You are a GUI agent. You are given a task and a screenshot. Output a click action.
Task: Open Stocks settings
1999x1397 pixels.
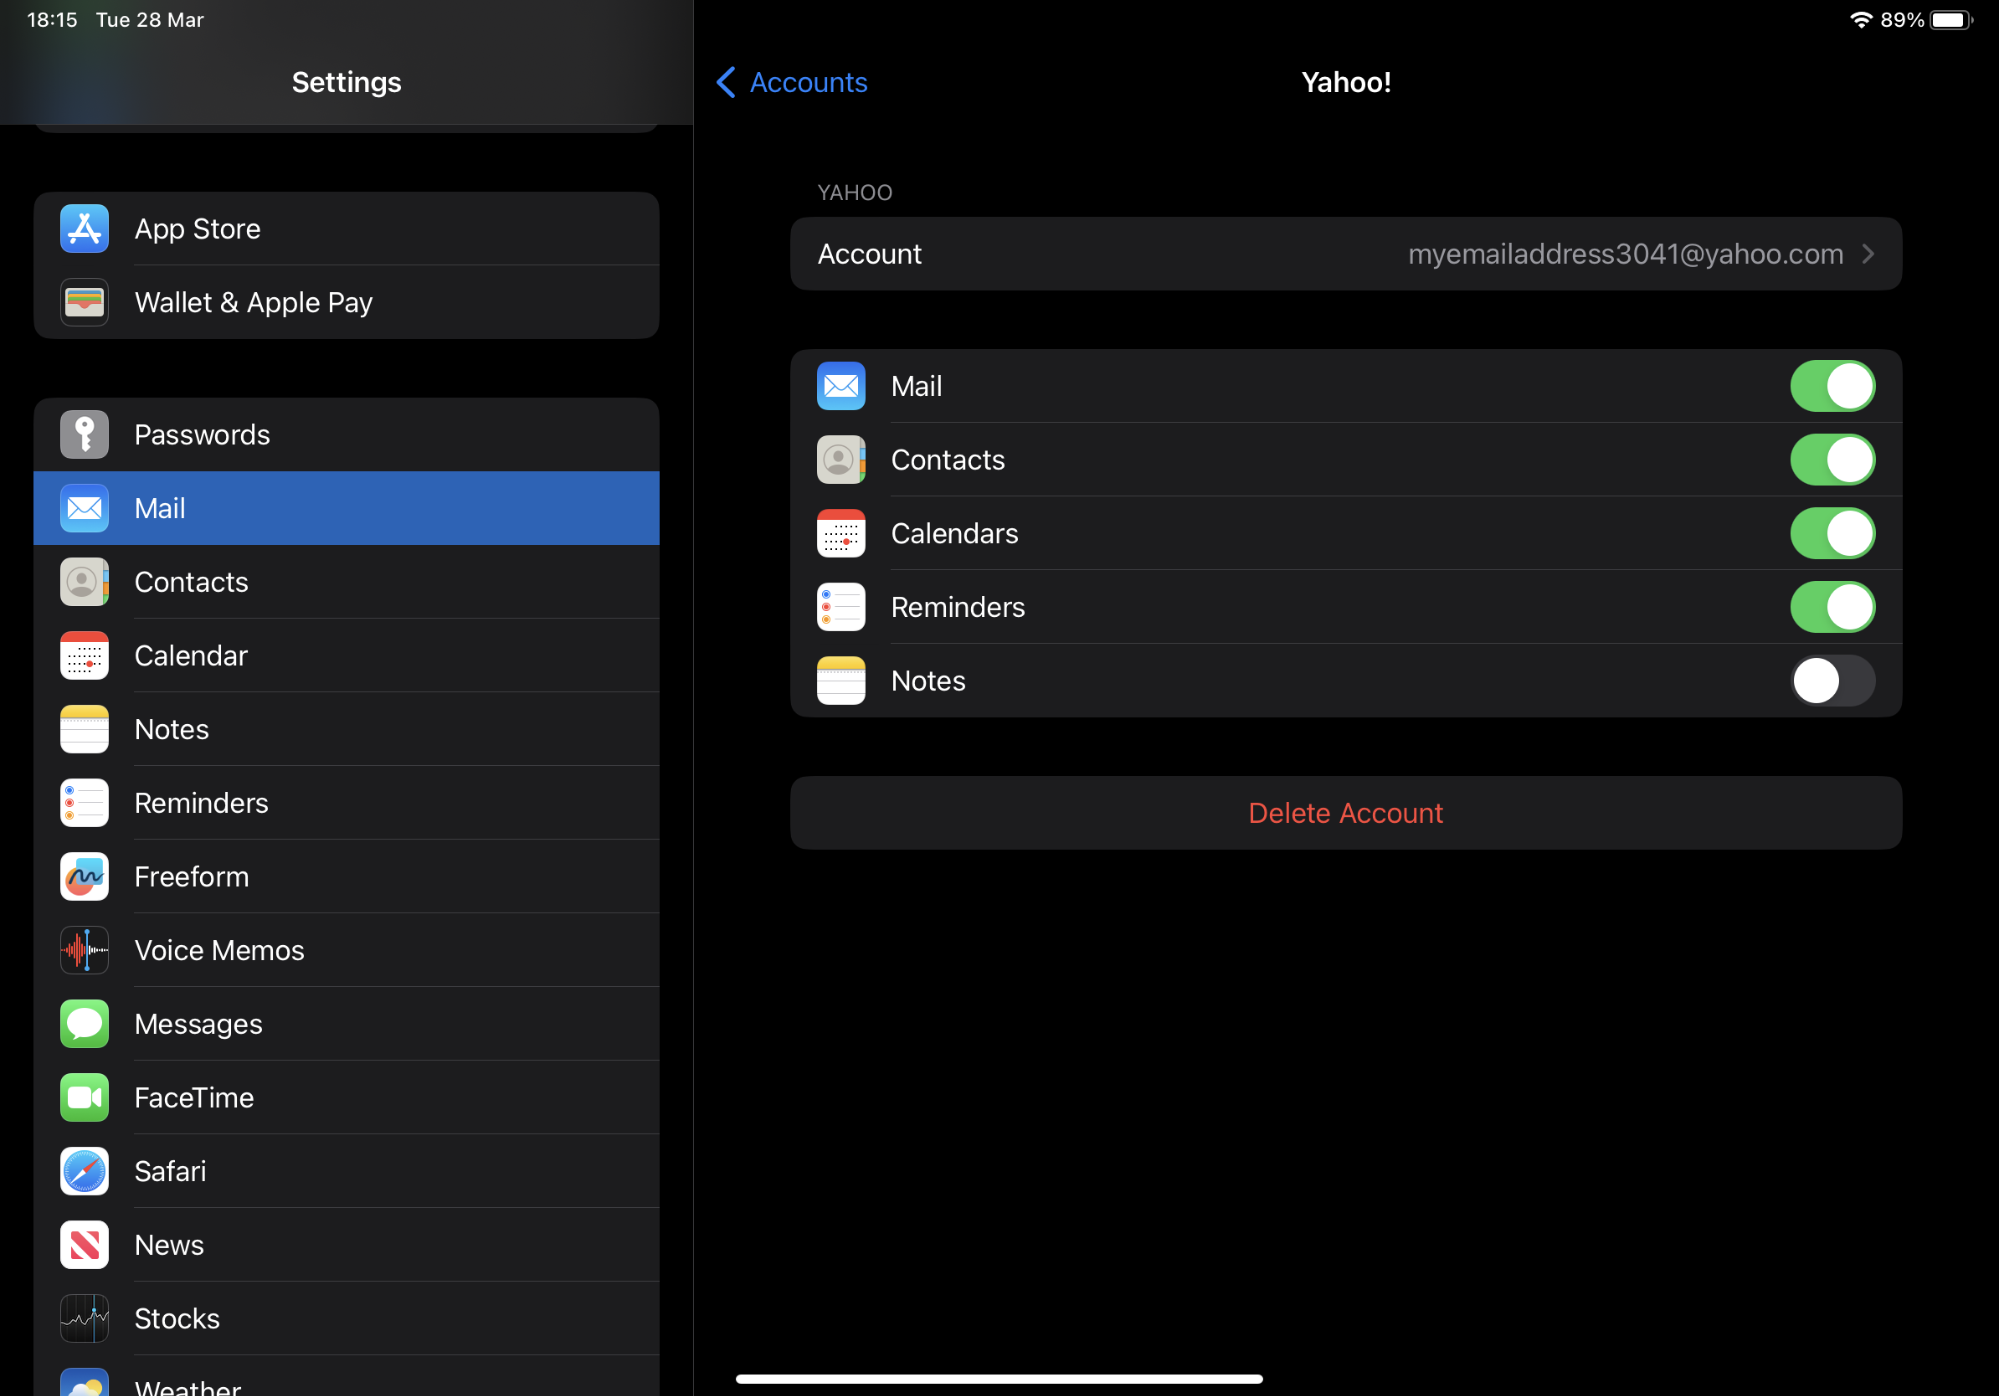(346, 1319)
